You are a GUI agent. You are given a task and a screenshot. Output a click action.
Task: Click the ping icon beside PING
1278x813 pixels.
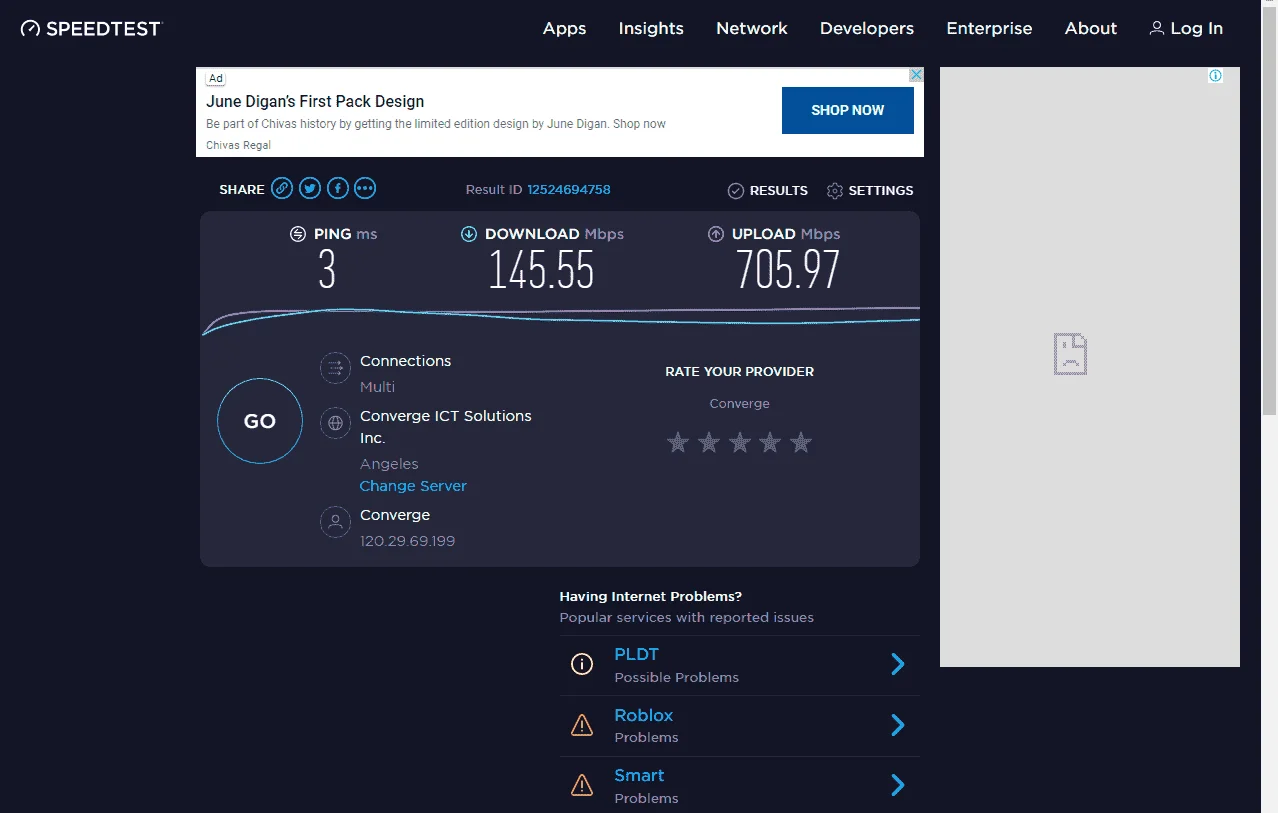point(298,234)
